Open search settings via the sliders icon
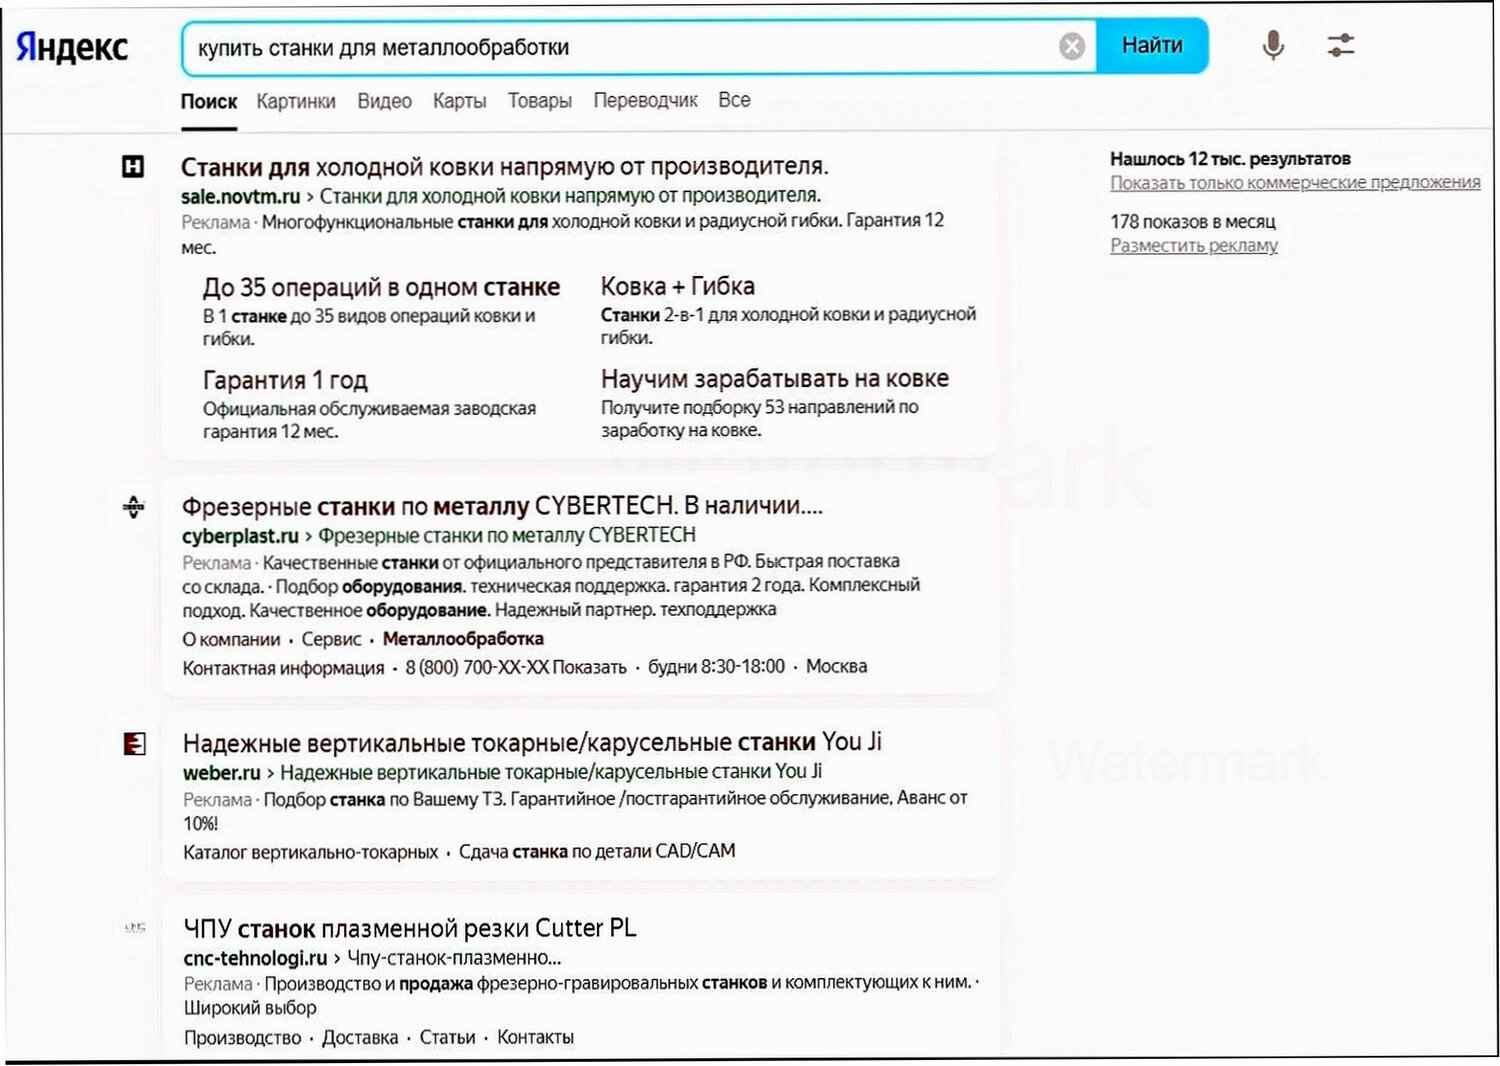This screenshot has height=1066, width=1500. point(1341,45)
